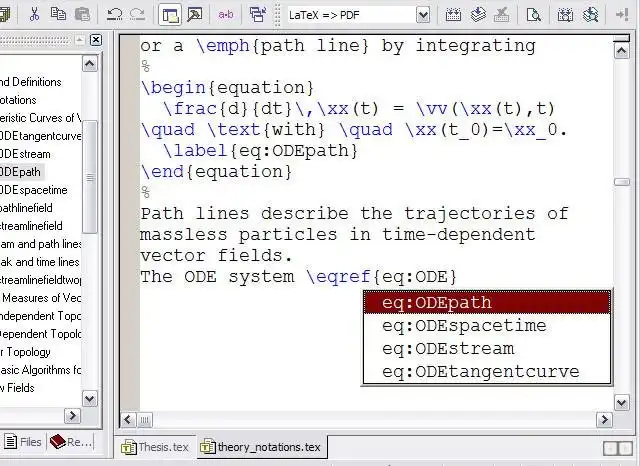Toggle the navigator pane view button

pyautogui.click(x=170, y=15)
